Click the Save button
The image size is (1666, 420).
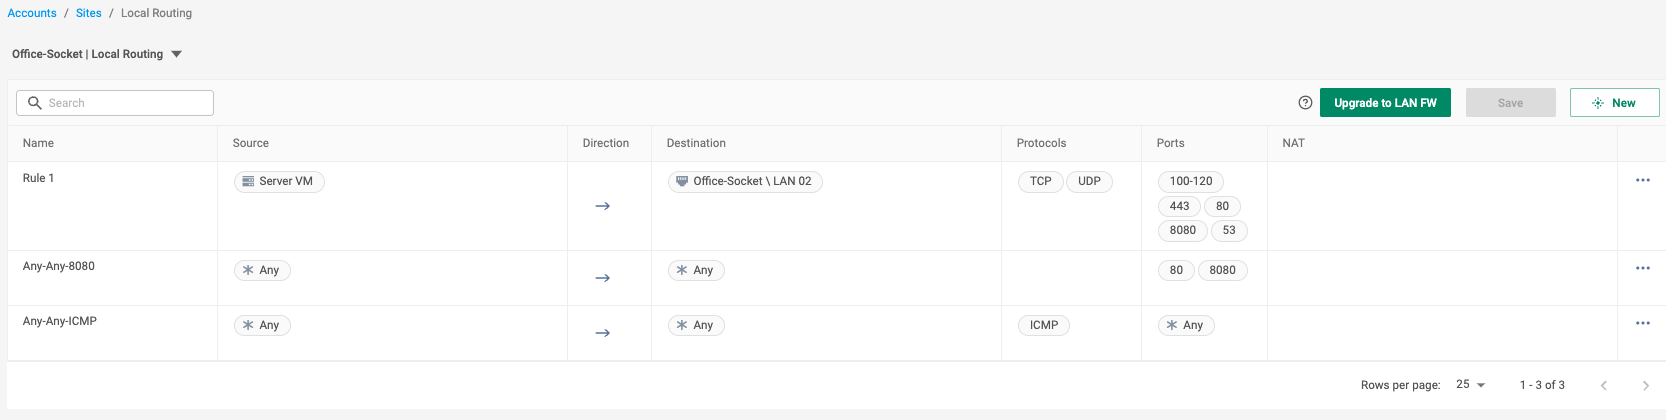coord(1510,103)
